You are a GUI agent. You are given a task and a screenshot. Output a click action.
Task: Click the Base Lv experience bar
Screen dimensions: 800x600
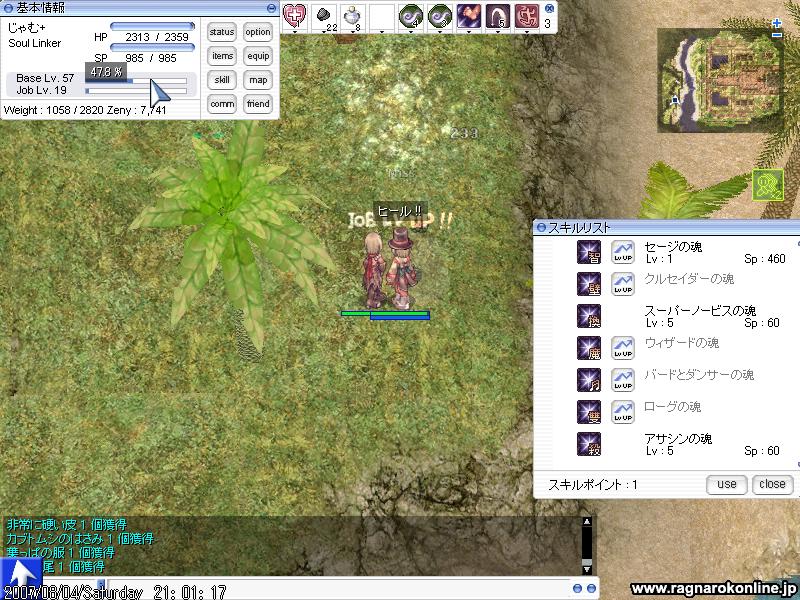pos(137,81)
